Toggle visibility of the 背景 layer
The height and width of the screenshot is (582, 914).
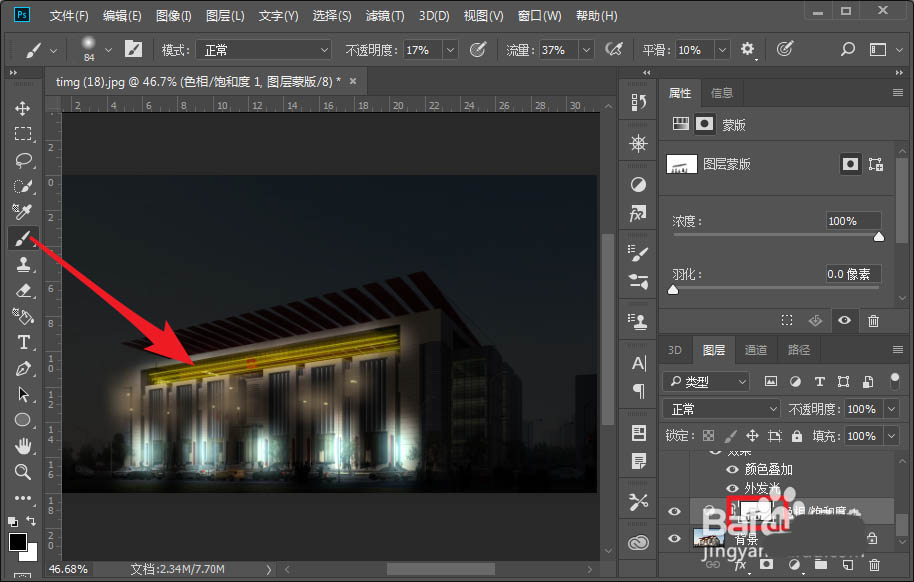[x=674, y=538]
